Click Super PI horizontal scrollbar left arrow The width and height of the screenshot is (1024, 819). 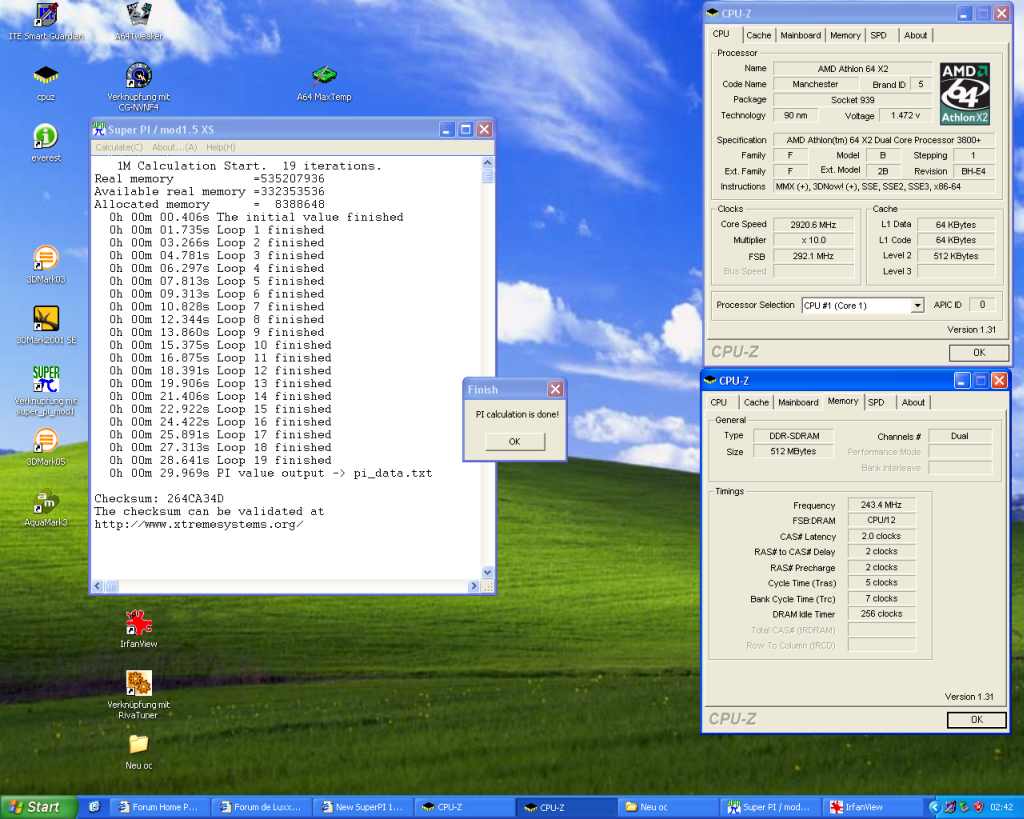pyautogui.click(x=98, y=586)
